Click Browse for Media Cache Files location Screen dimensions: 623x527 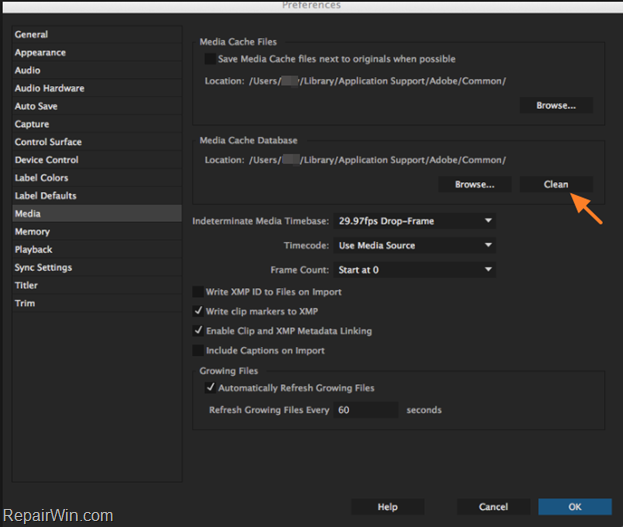556,105
